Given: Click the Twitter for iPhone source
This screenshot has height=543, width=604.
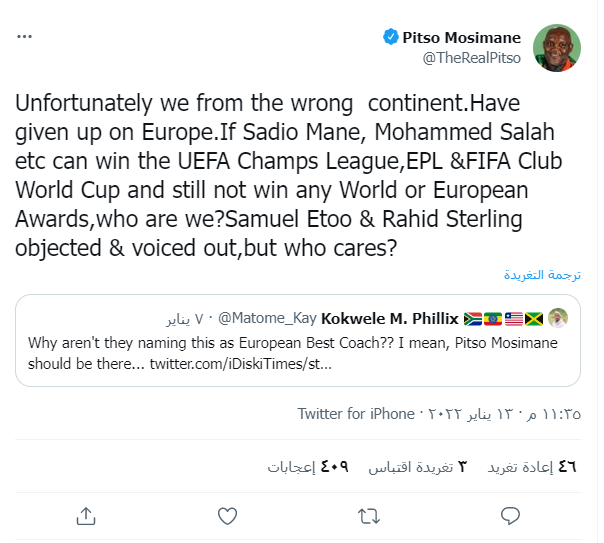Looking at the screenshot, I should (x=356, y=413).
